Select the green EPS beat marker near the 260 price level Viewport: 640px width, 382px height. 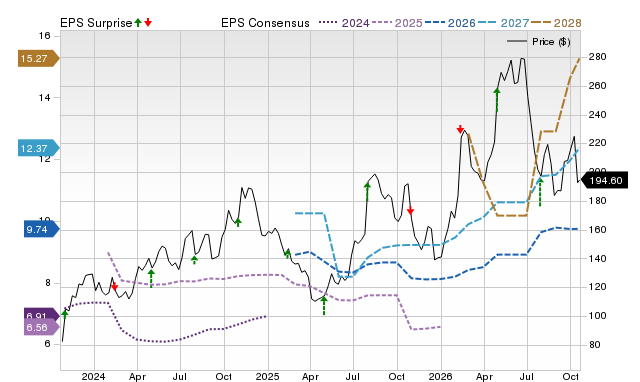497,100
